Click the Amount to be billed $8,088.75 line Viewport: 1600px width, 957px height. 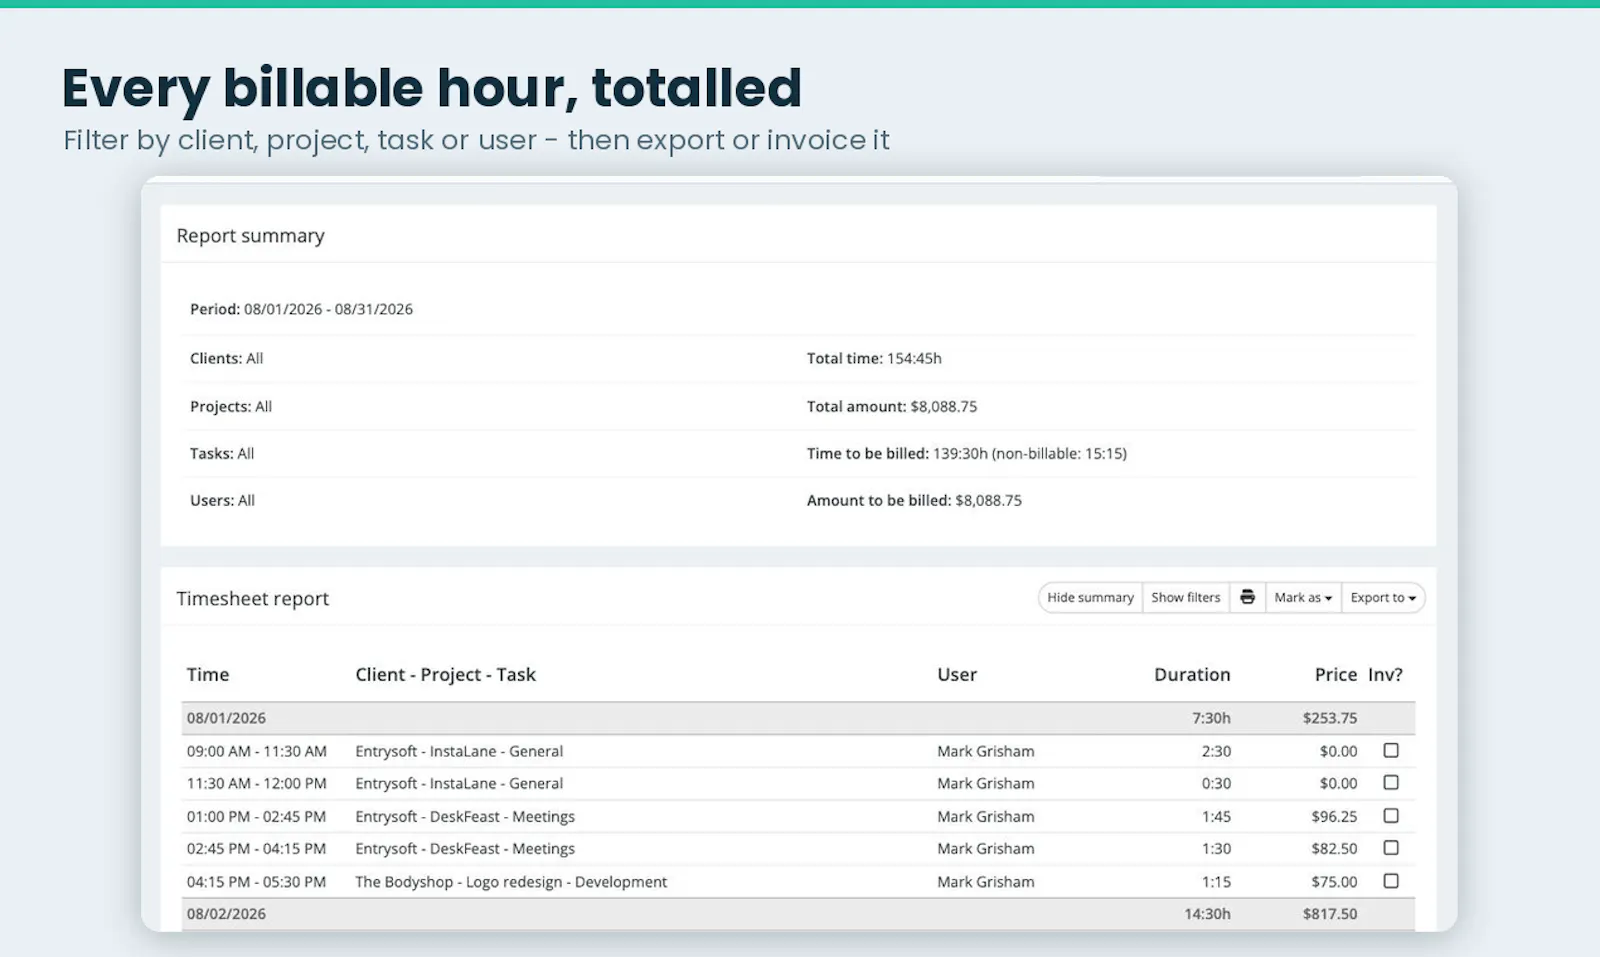[x=914, y=500]
